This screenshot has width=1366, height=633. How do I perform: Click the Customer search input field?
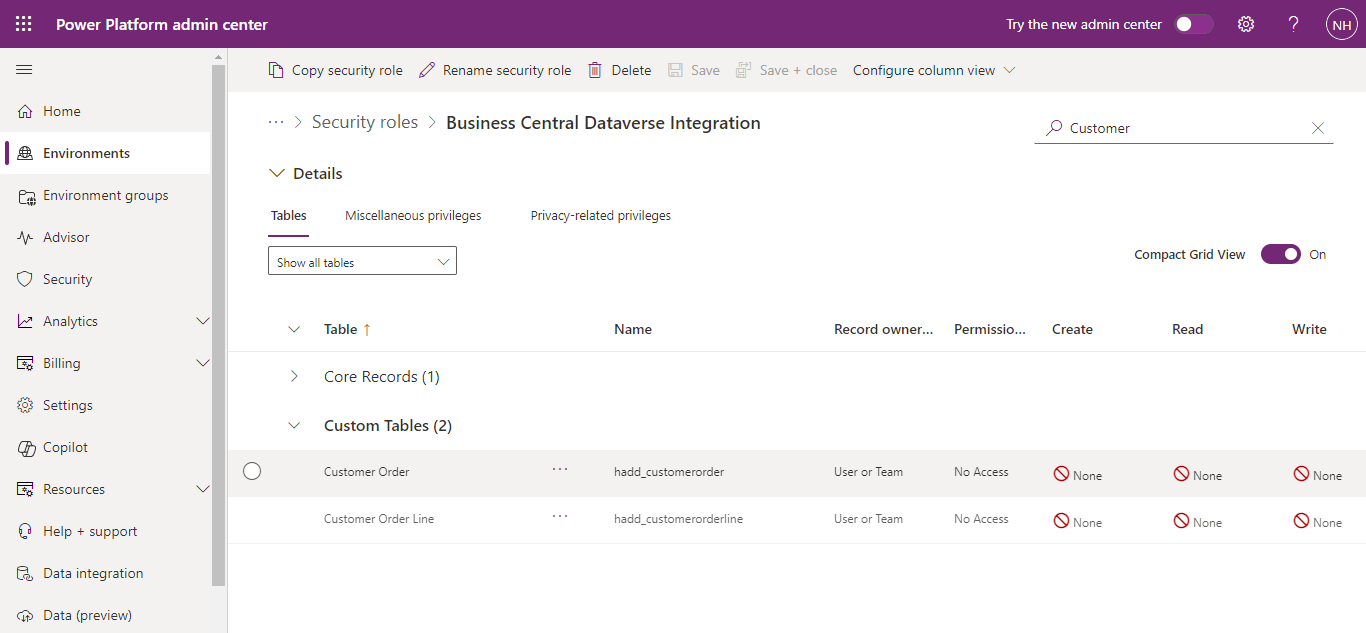click(x=1180, y=128)
